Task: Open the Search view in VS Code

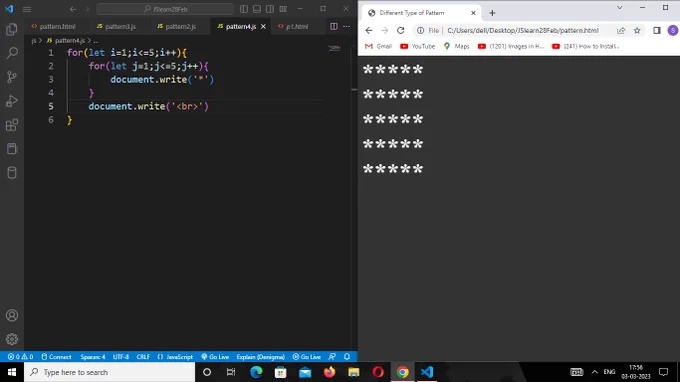Action: pos(12,53)
